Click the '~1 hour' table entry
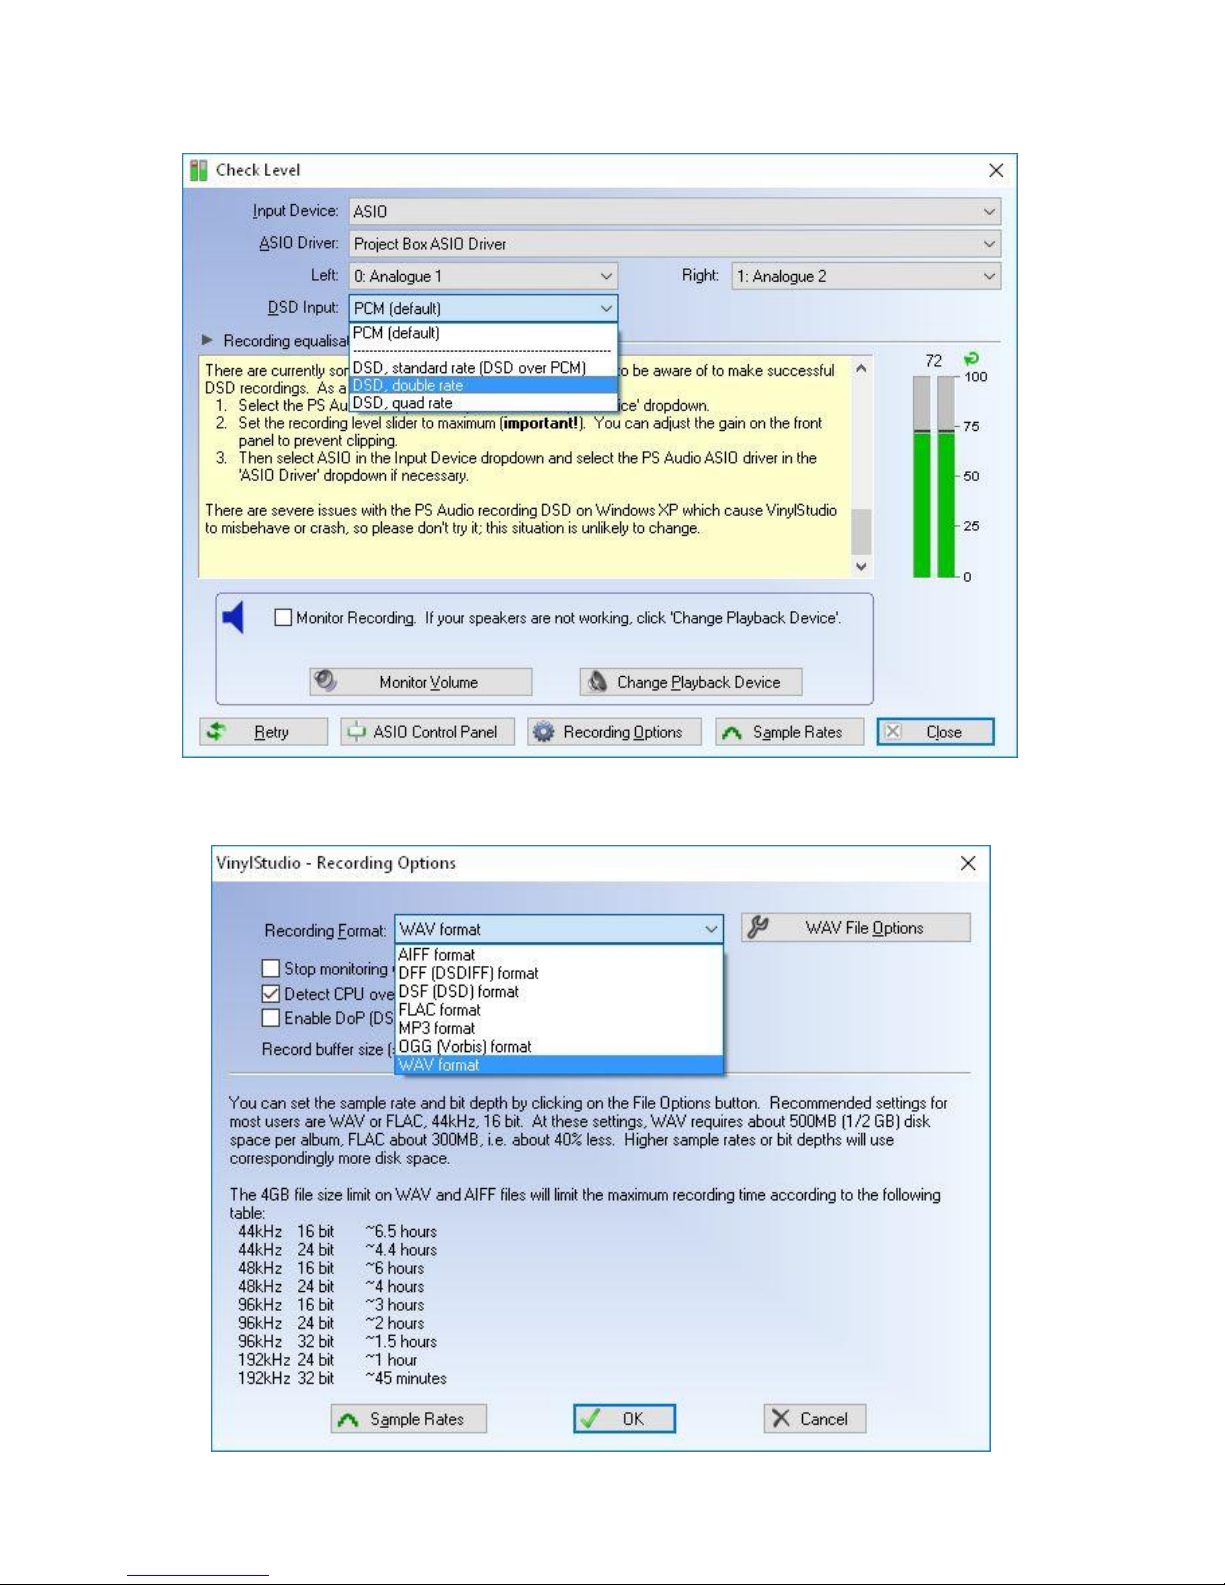This screenshot has width=1225, height=1585. click(391, 1360)
